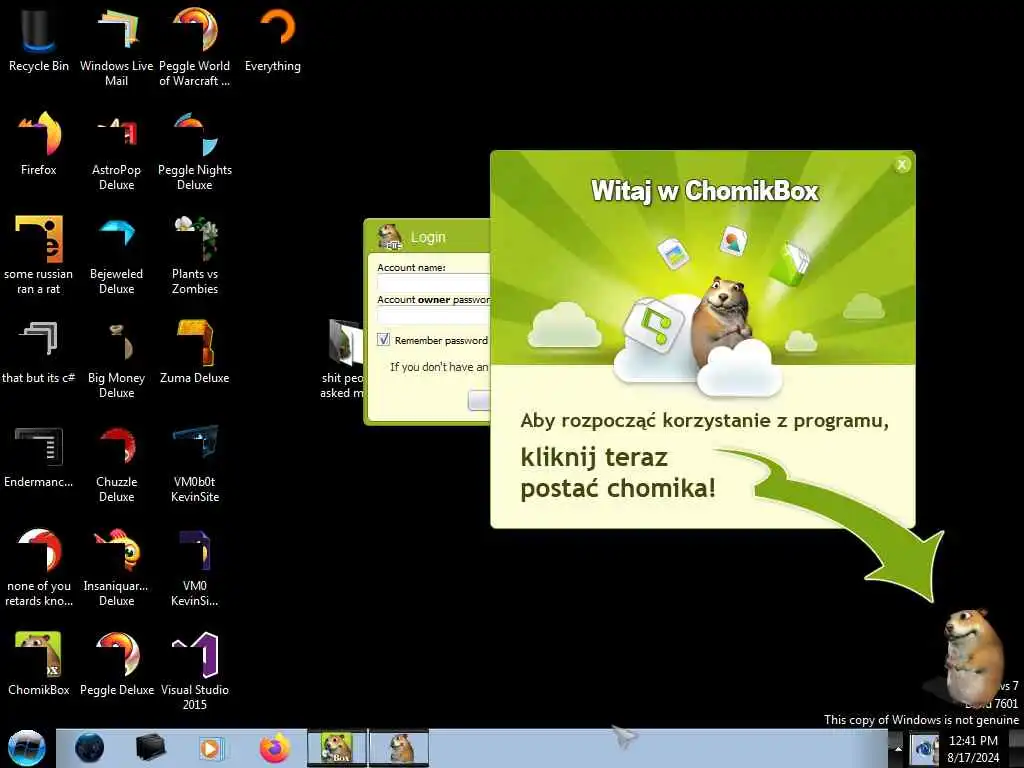Select Visual Studio 2015 desktop icon
This screenshot has height=768, width=1024.
coord(195,670)
